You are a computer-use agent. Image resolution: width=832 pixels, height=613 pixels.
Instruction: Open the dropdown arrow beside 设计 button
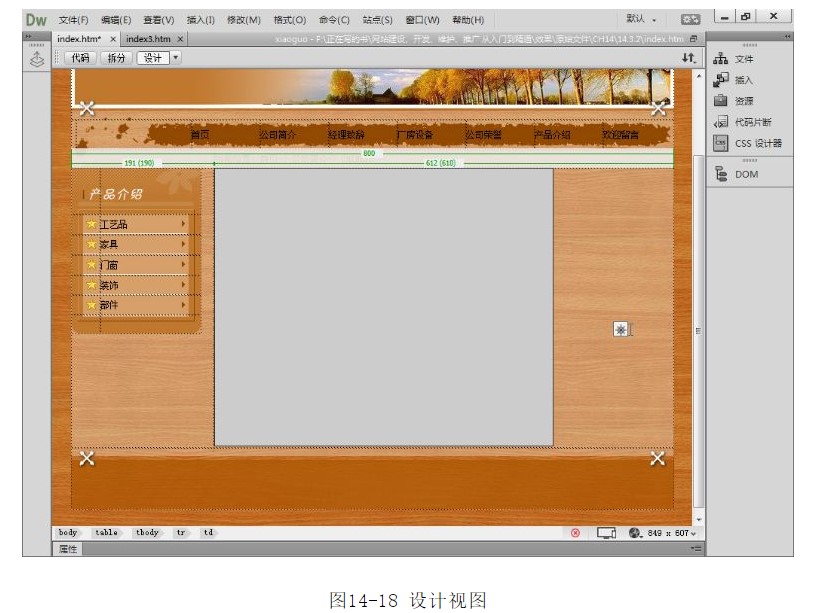[x=177, y=58]
